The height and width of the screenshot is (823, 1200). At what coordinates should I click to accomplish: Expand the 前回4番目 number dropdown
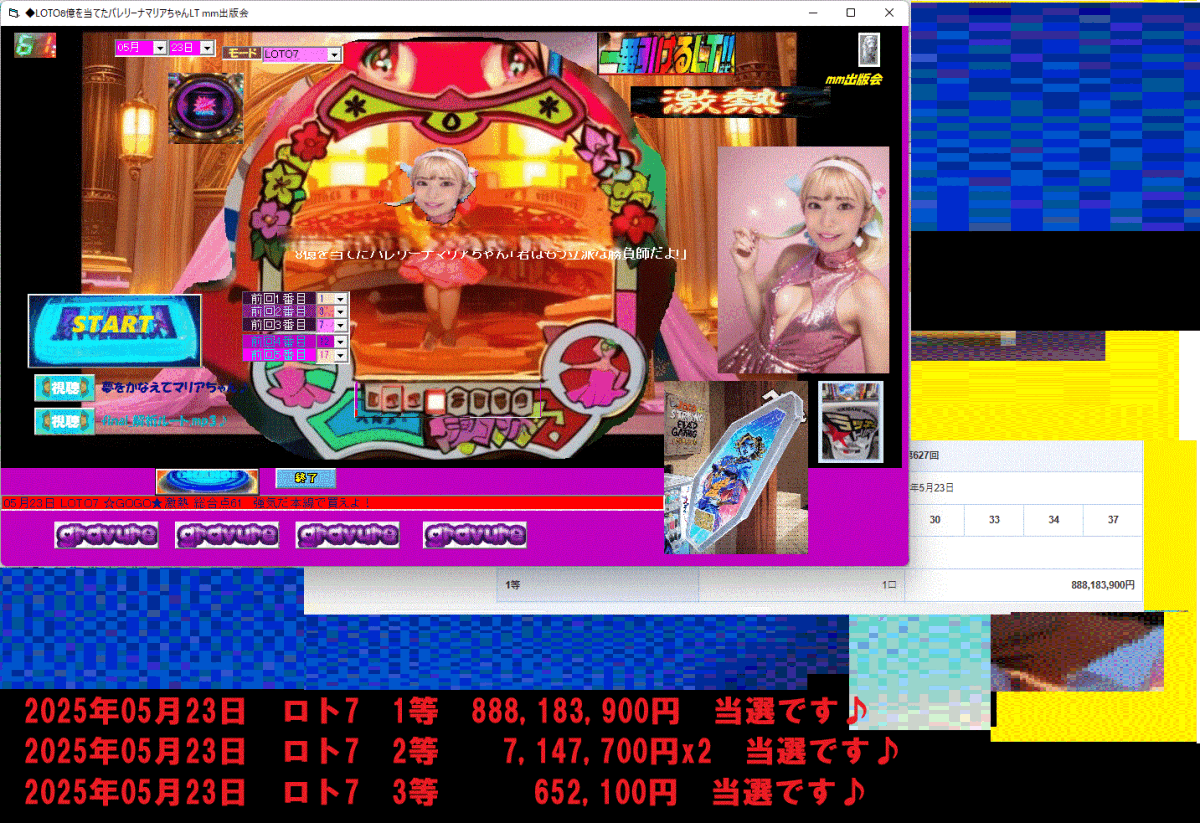tap(340, 341)
